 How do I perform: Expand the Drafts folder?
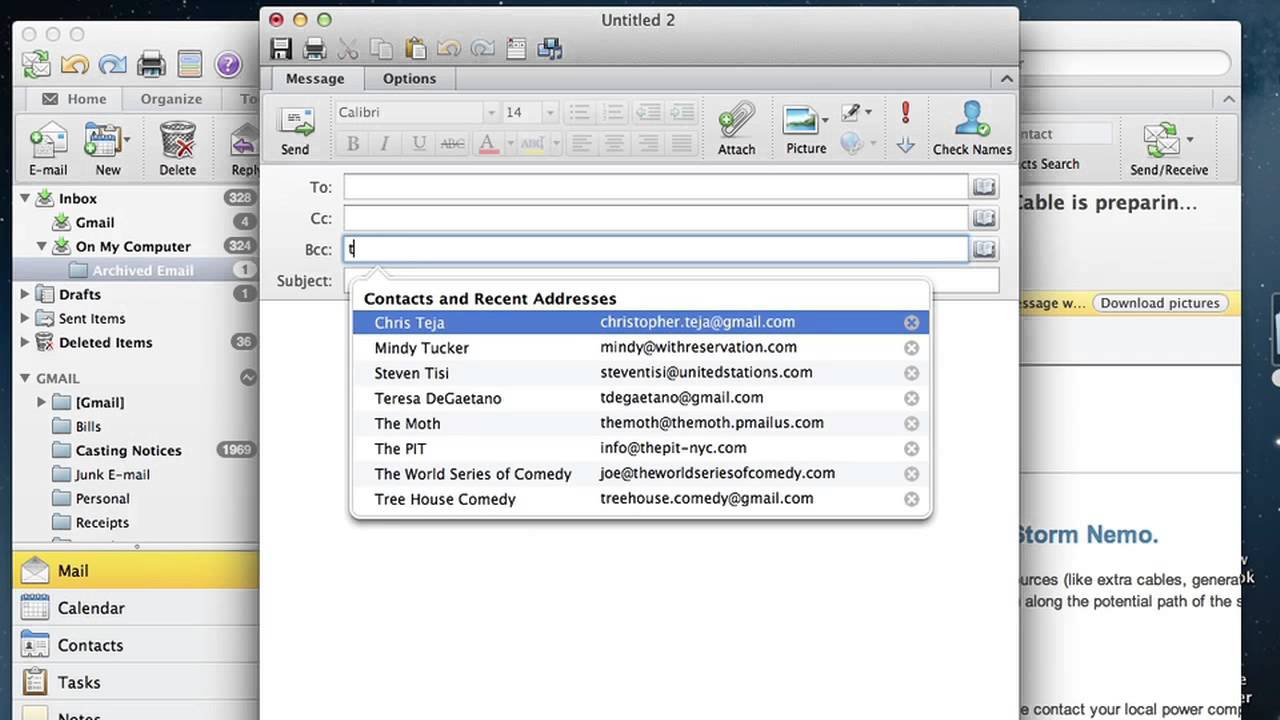[x=26, y=294]
